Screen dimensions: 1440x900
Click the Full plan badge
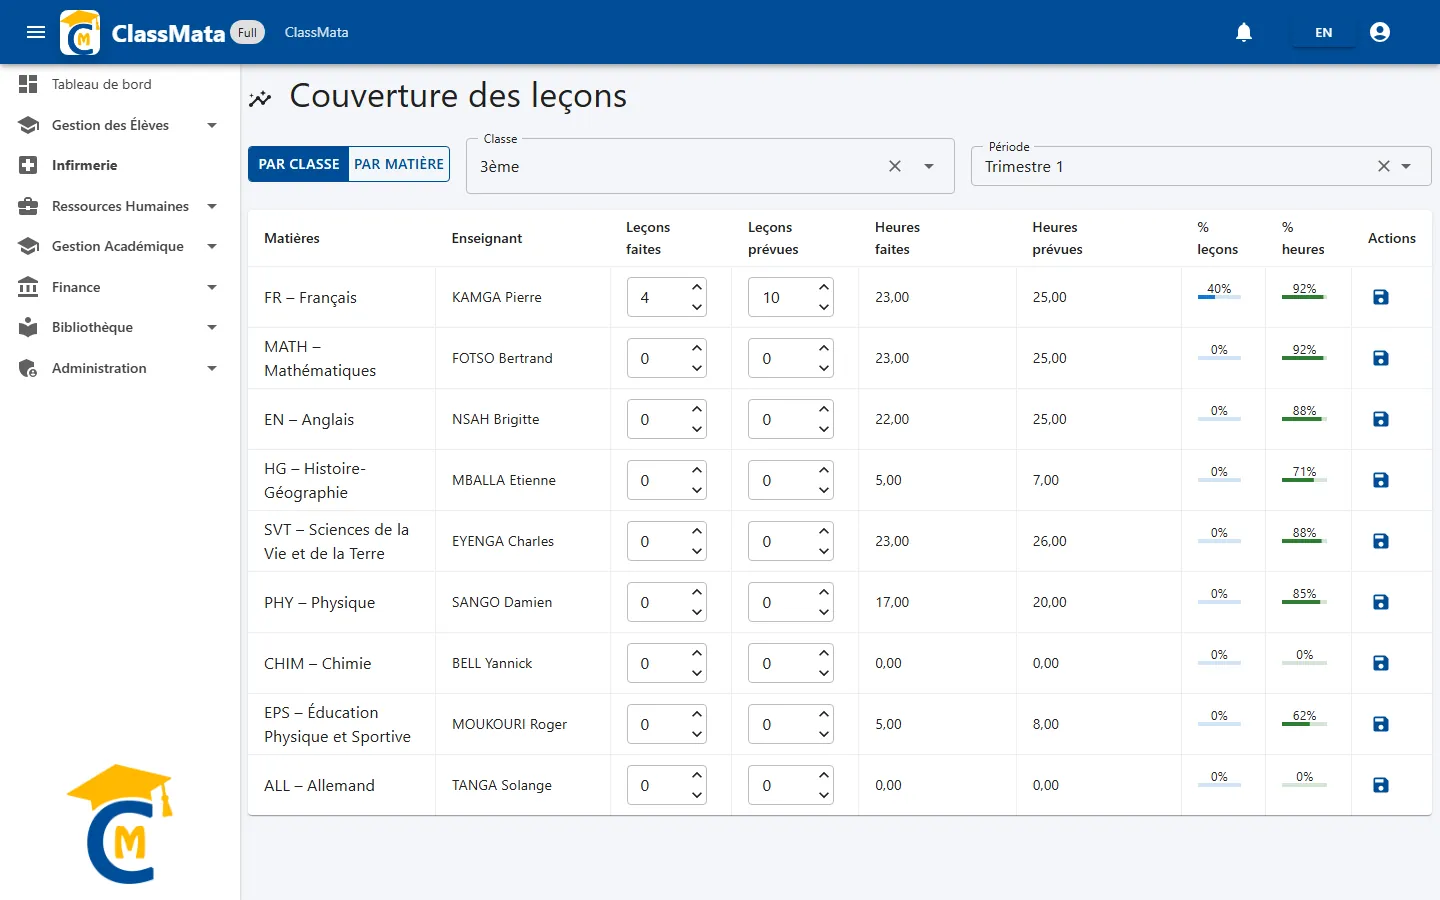click(x=247, y=32)
